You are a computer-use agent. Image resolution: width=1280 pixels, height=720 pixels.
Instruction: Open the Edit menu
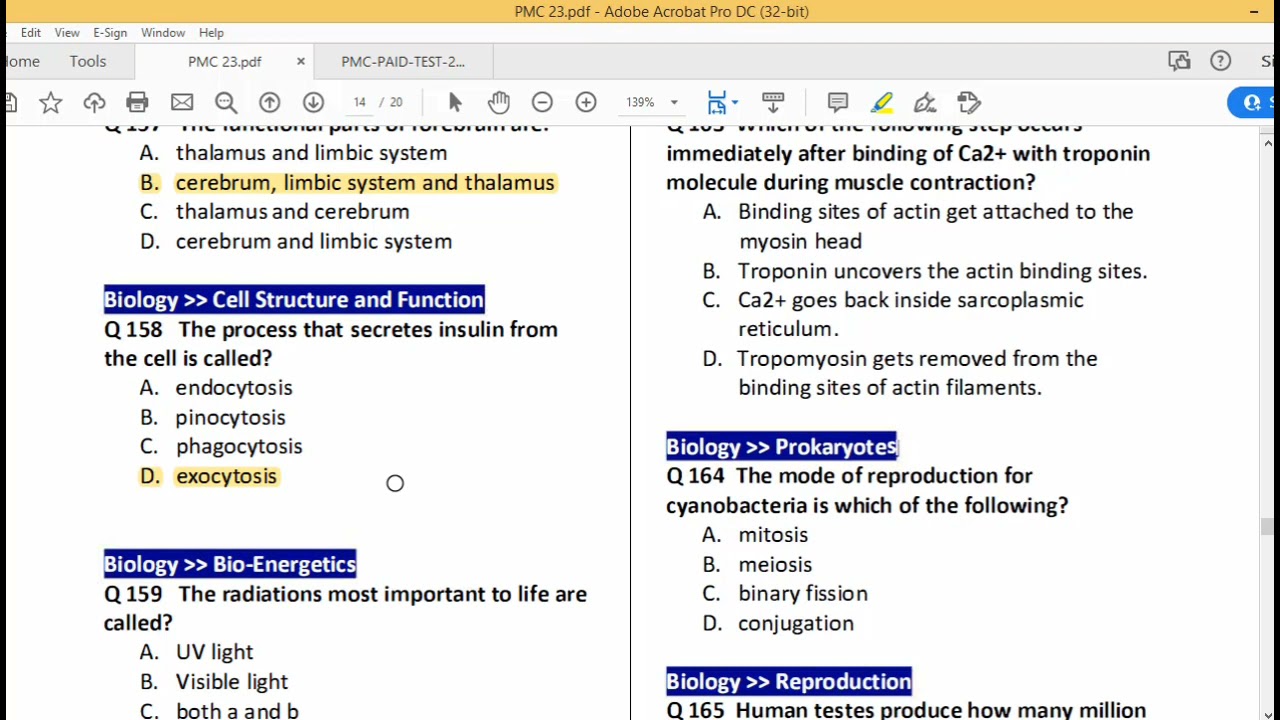31,32
